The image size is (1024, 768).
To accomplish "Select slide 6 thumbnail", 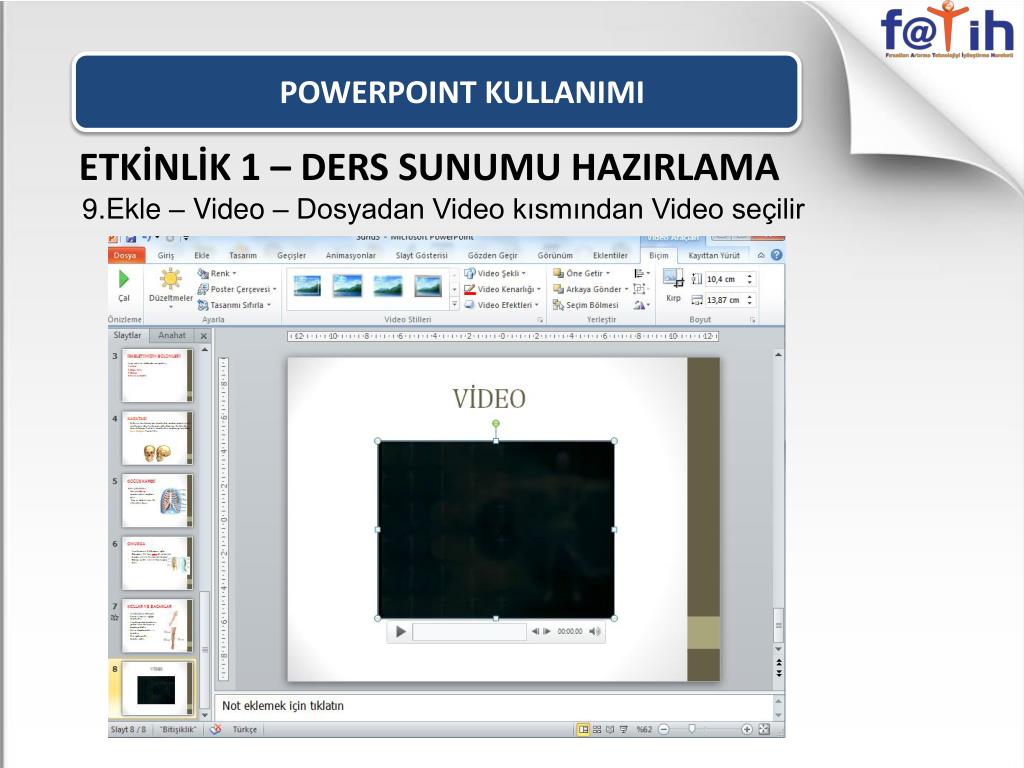I will click(x=157, y=564).
